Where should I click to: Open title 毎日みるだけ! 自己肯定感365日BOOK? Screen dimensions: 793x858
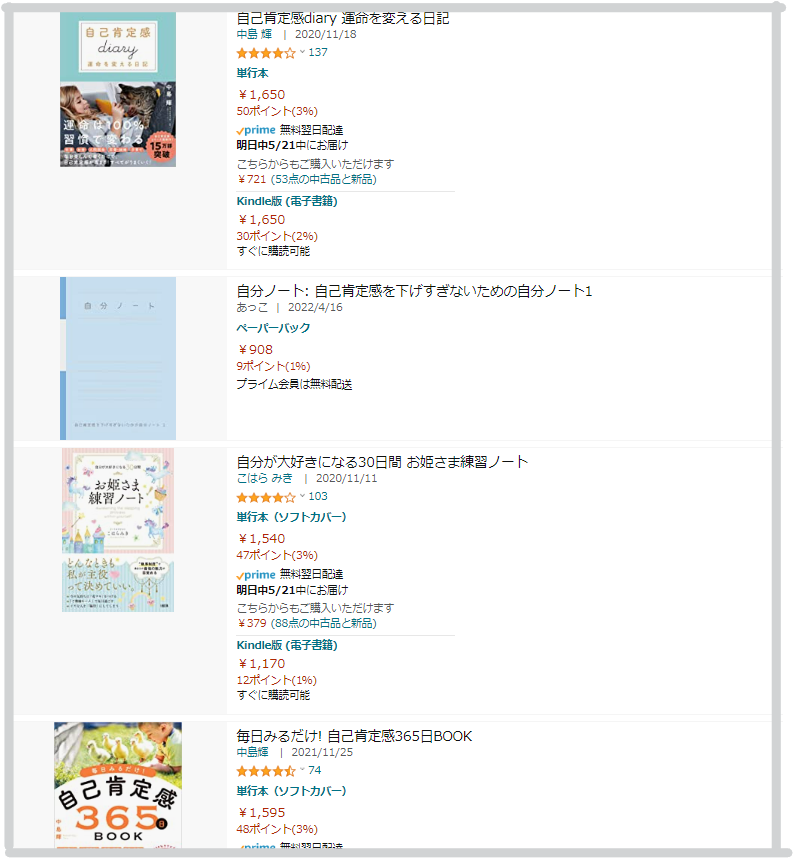[354, 736]
